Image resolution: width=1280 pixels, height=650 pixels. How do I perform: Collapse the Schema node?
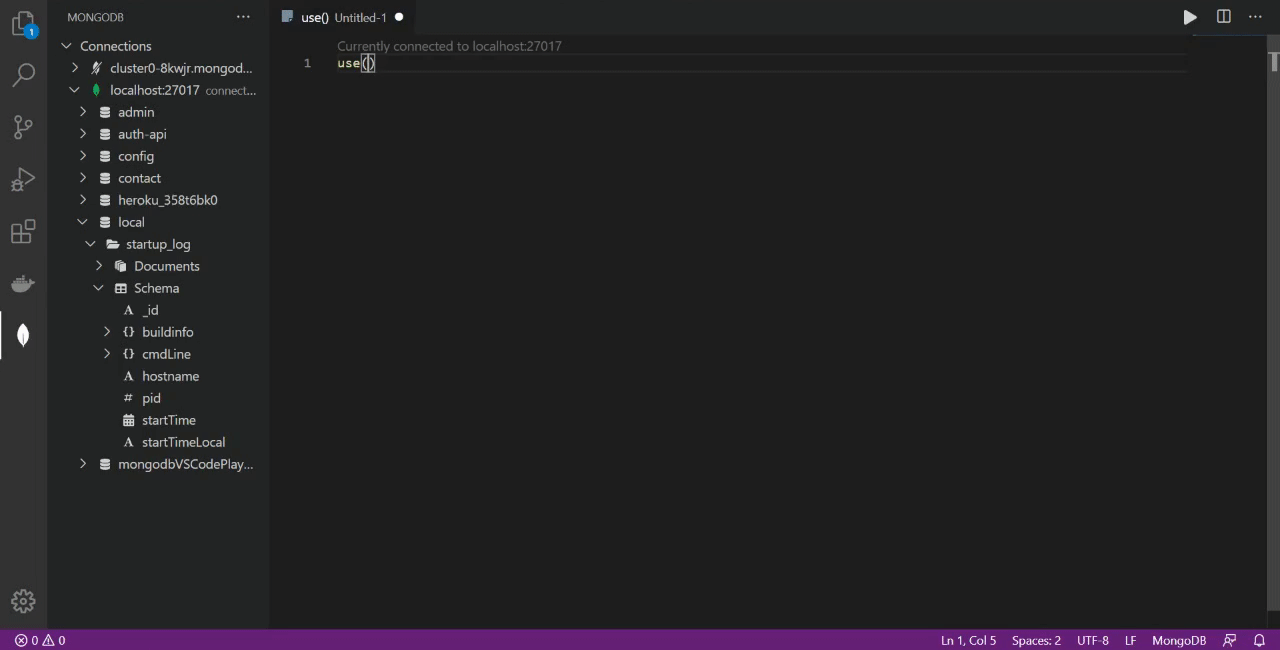pos(99,288)
